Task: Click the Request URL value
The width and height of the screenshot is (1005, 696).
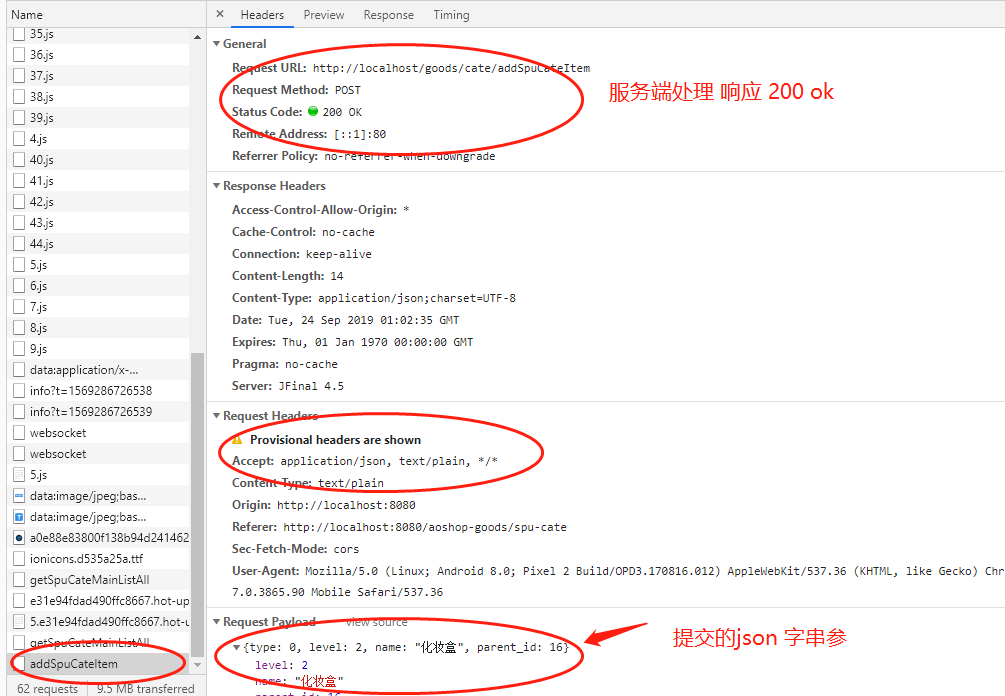Action: click(x=451, y=69)
